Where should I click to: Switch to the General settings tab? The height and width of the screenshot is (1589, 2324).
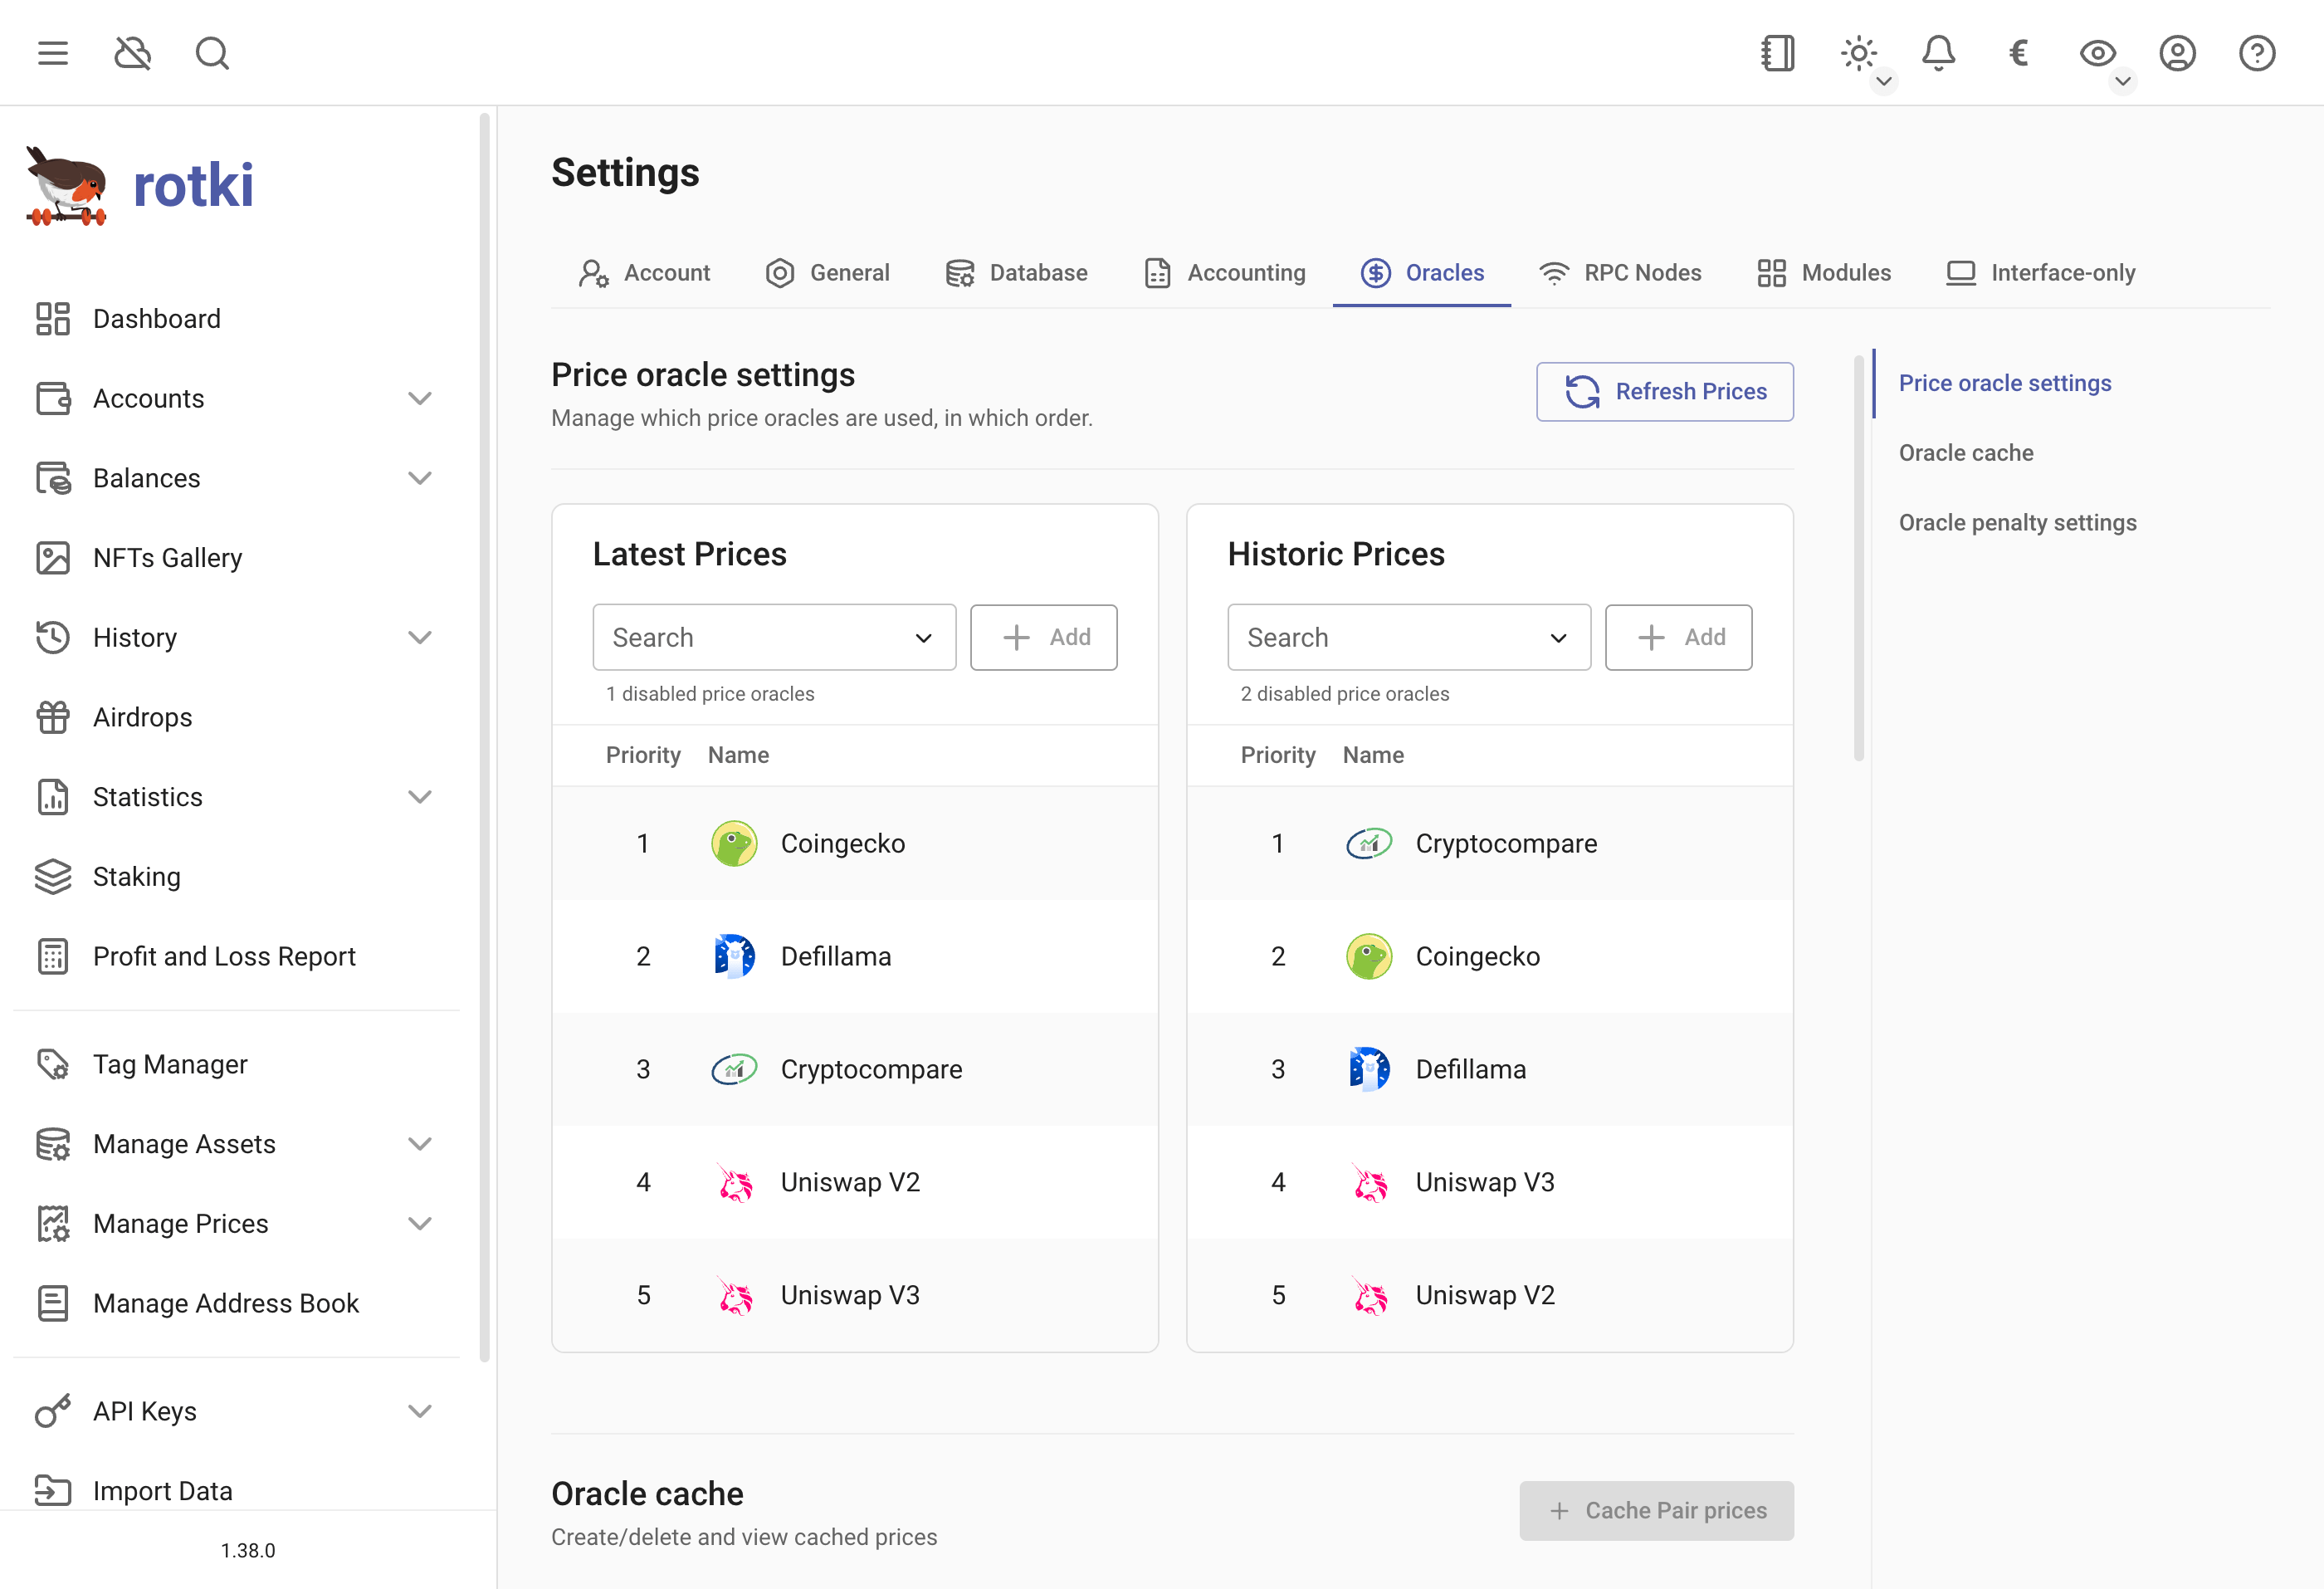[827, 273]
